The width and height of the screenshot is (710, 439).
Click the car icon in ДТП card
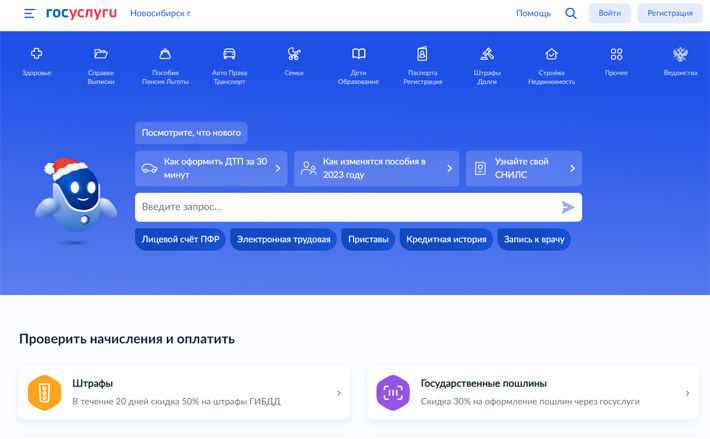click(x=149, y=168)
